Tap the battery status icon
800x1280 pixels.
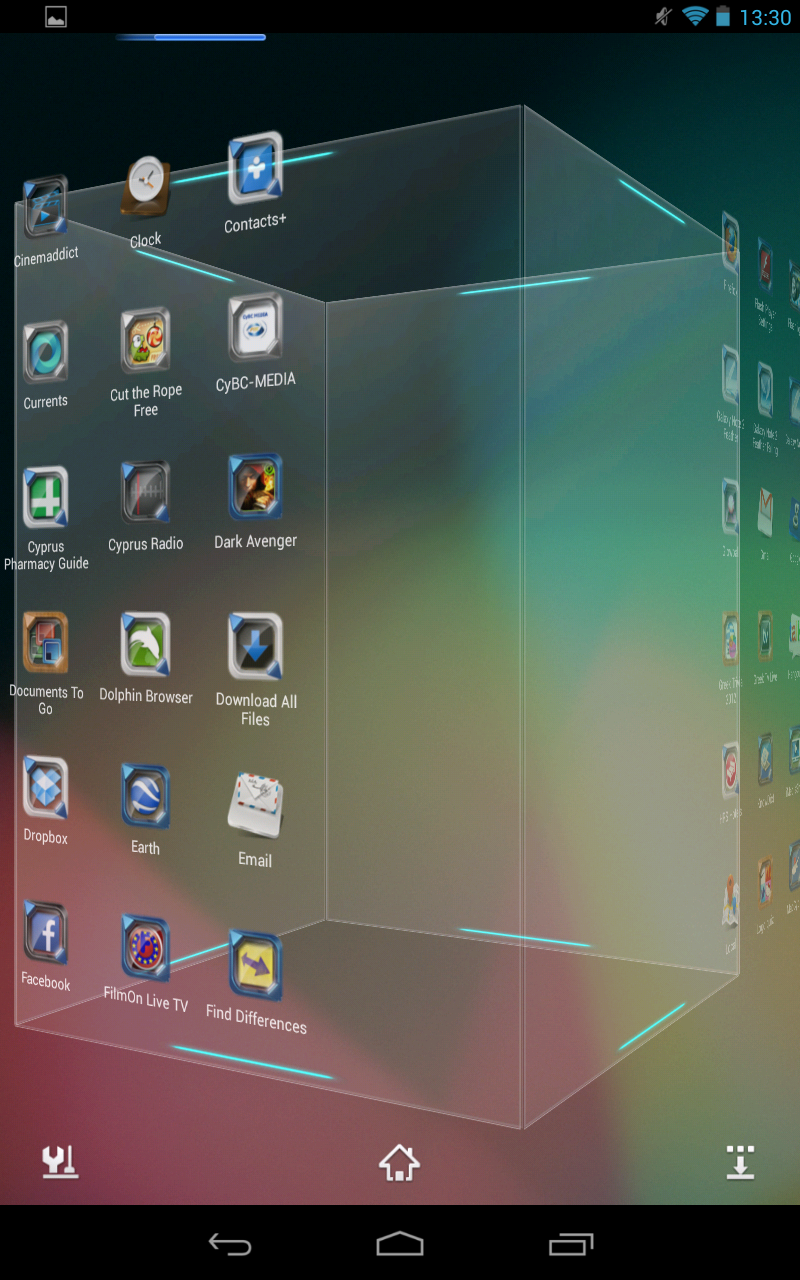(723, 16)
